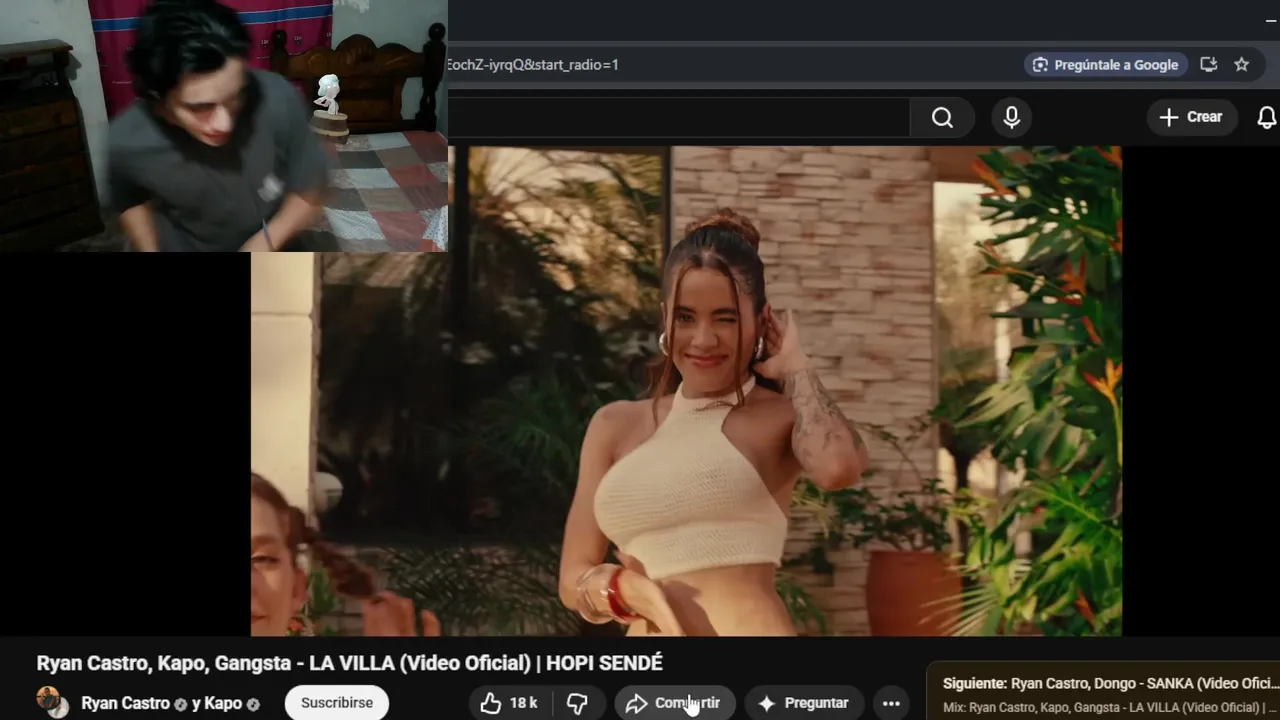Click the video player area
The image size is (1280, 720).
point(686,391)
